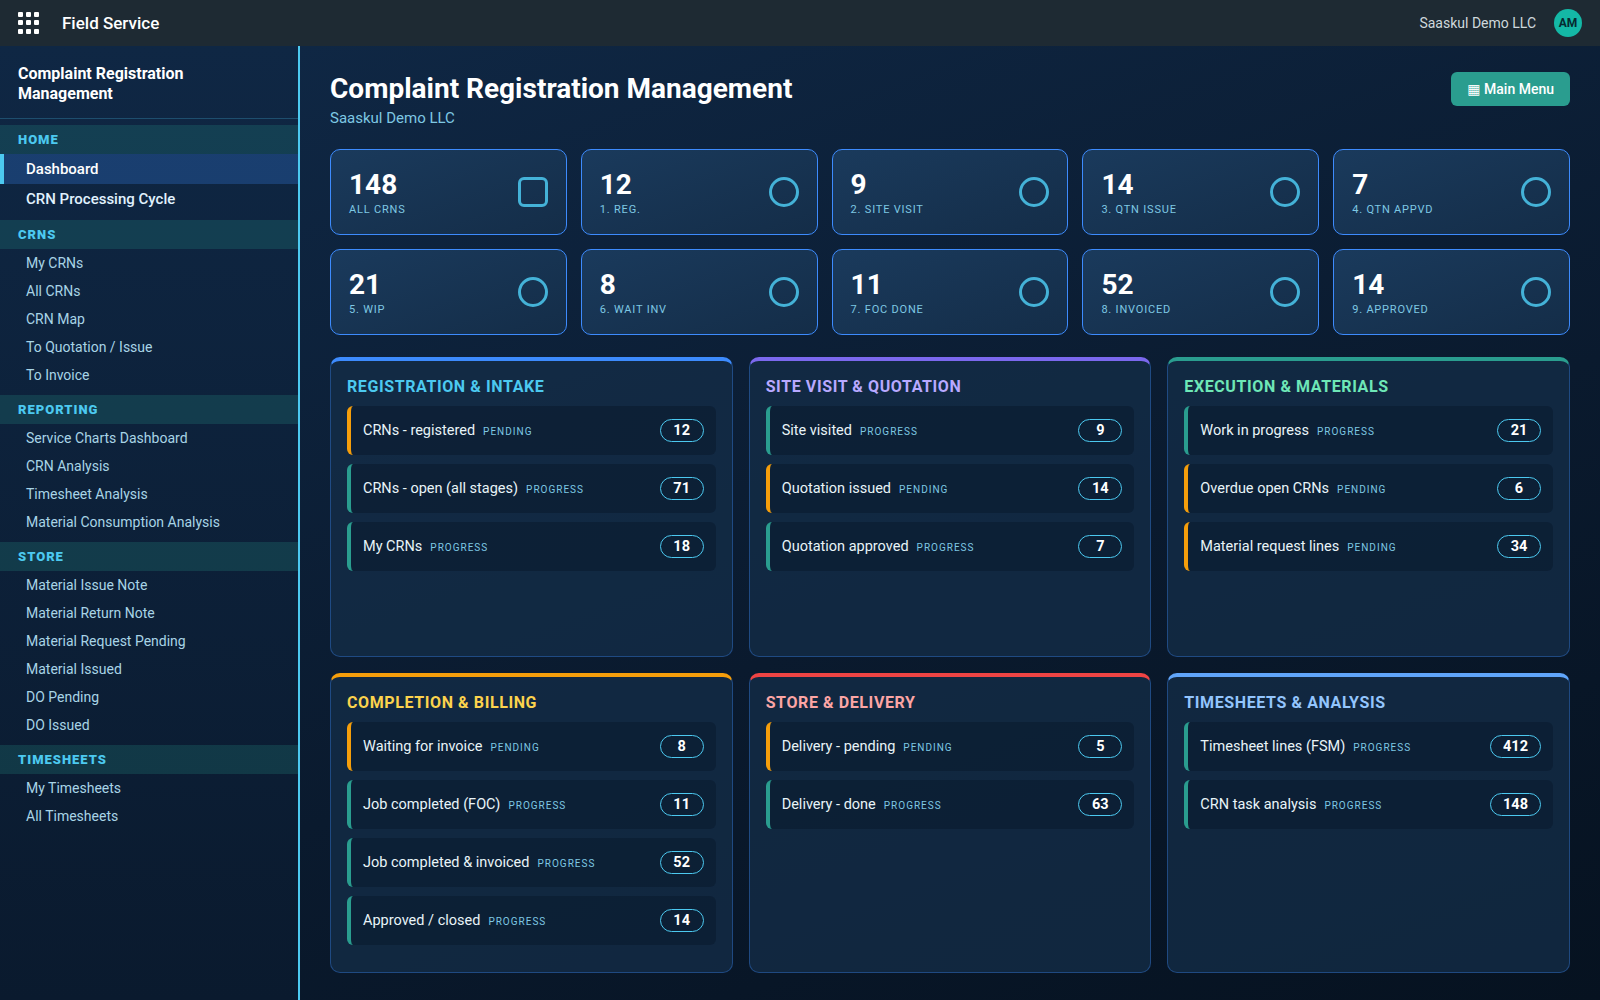1600x1000 pixels.
Task: Open Overdue open CRNs row
Action: pyautogui.click(x=1368, y=488)
